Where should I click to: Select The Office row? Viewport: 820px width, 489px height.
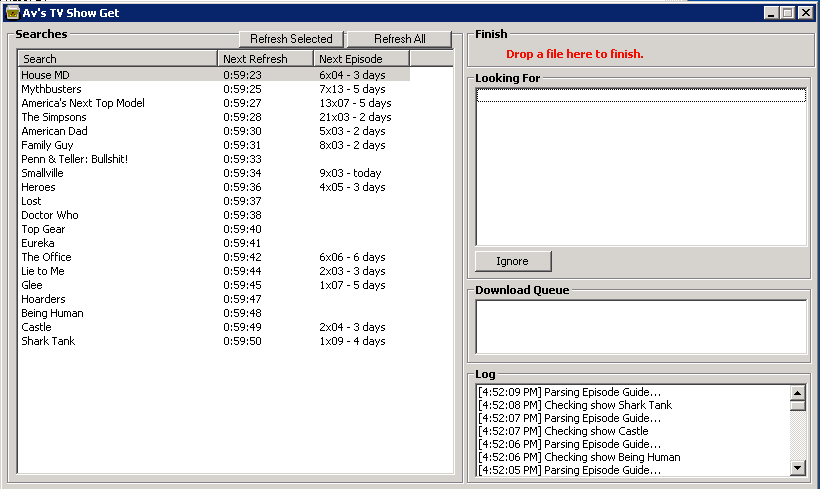214,257
